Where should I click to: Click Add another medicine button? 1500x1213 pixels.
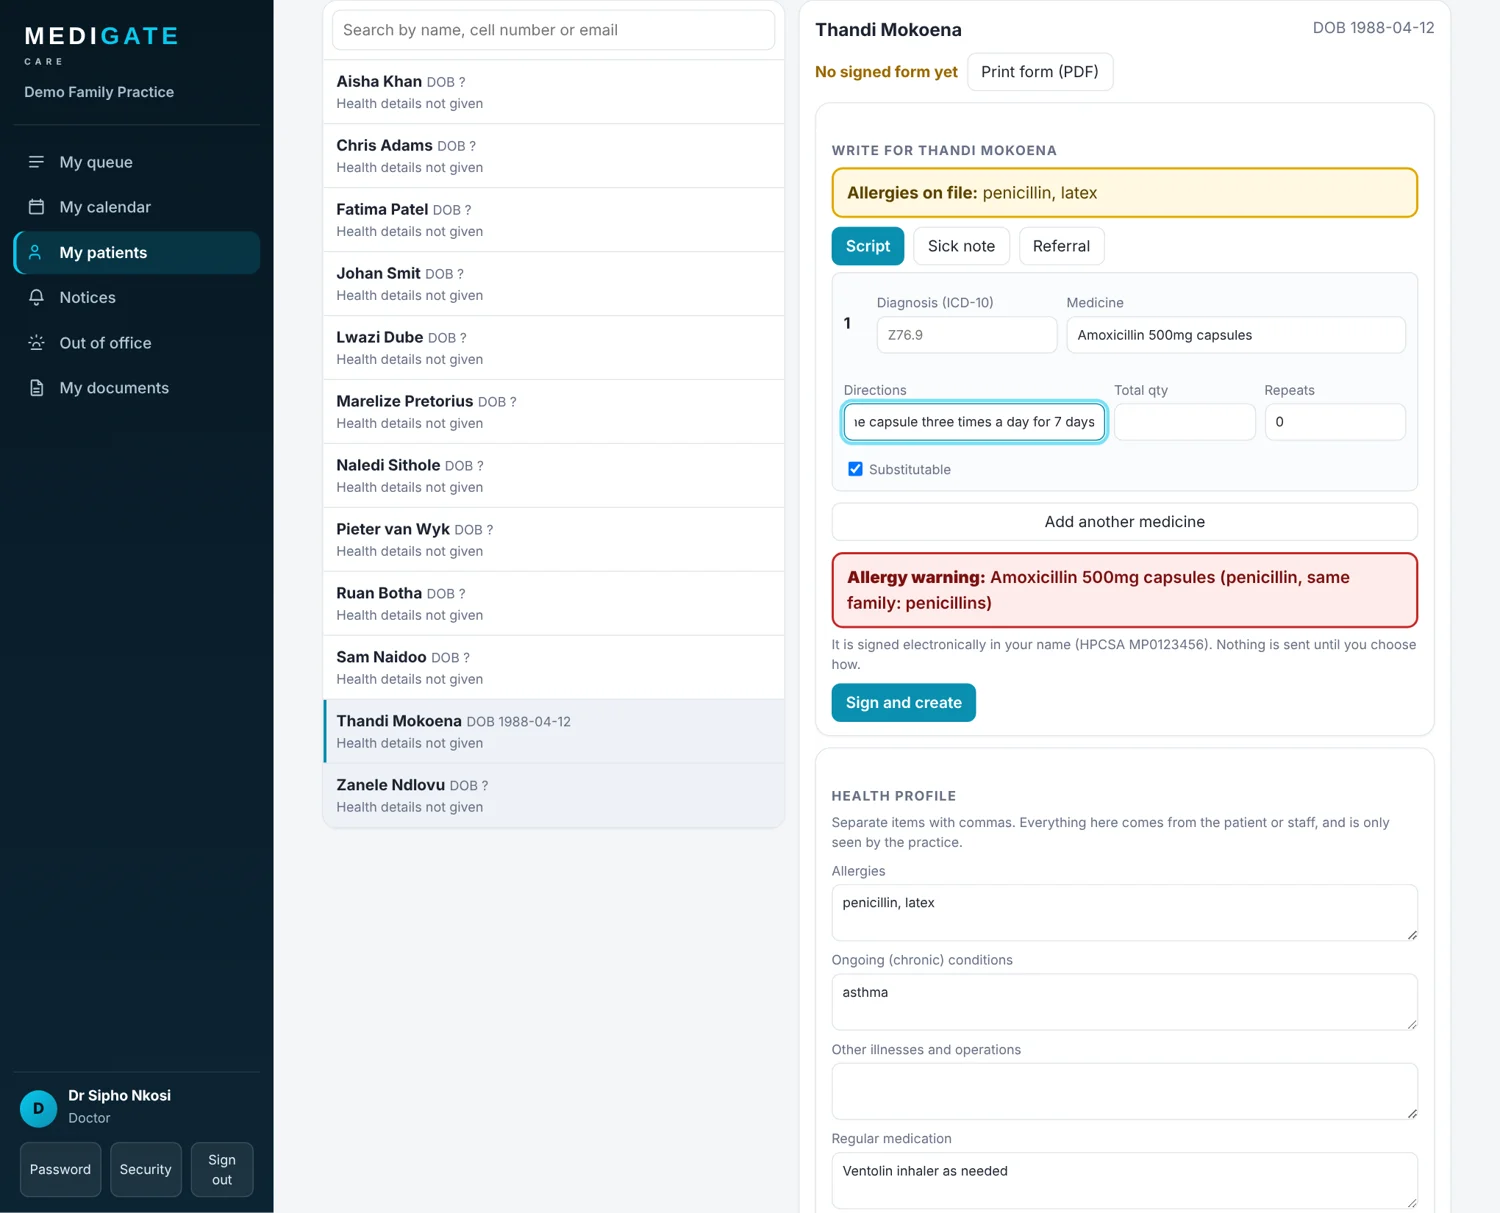(x=1124, y=522)
